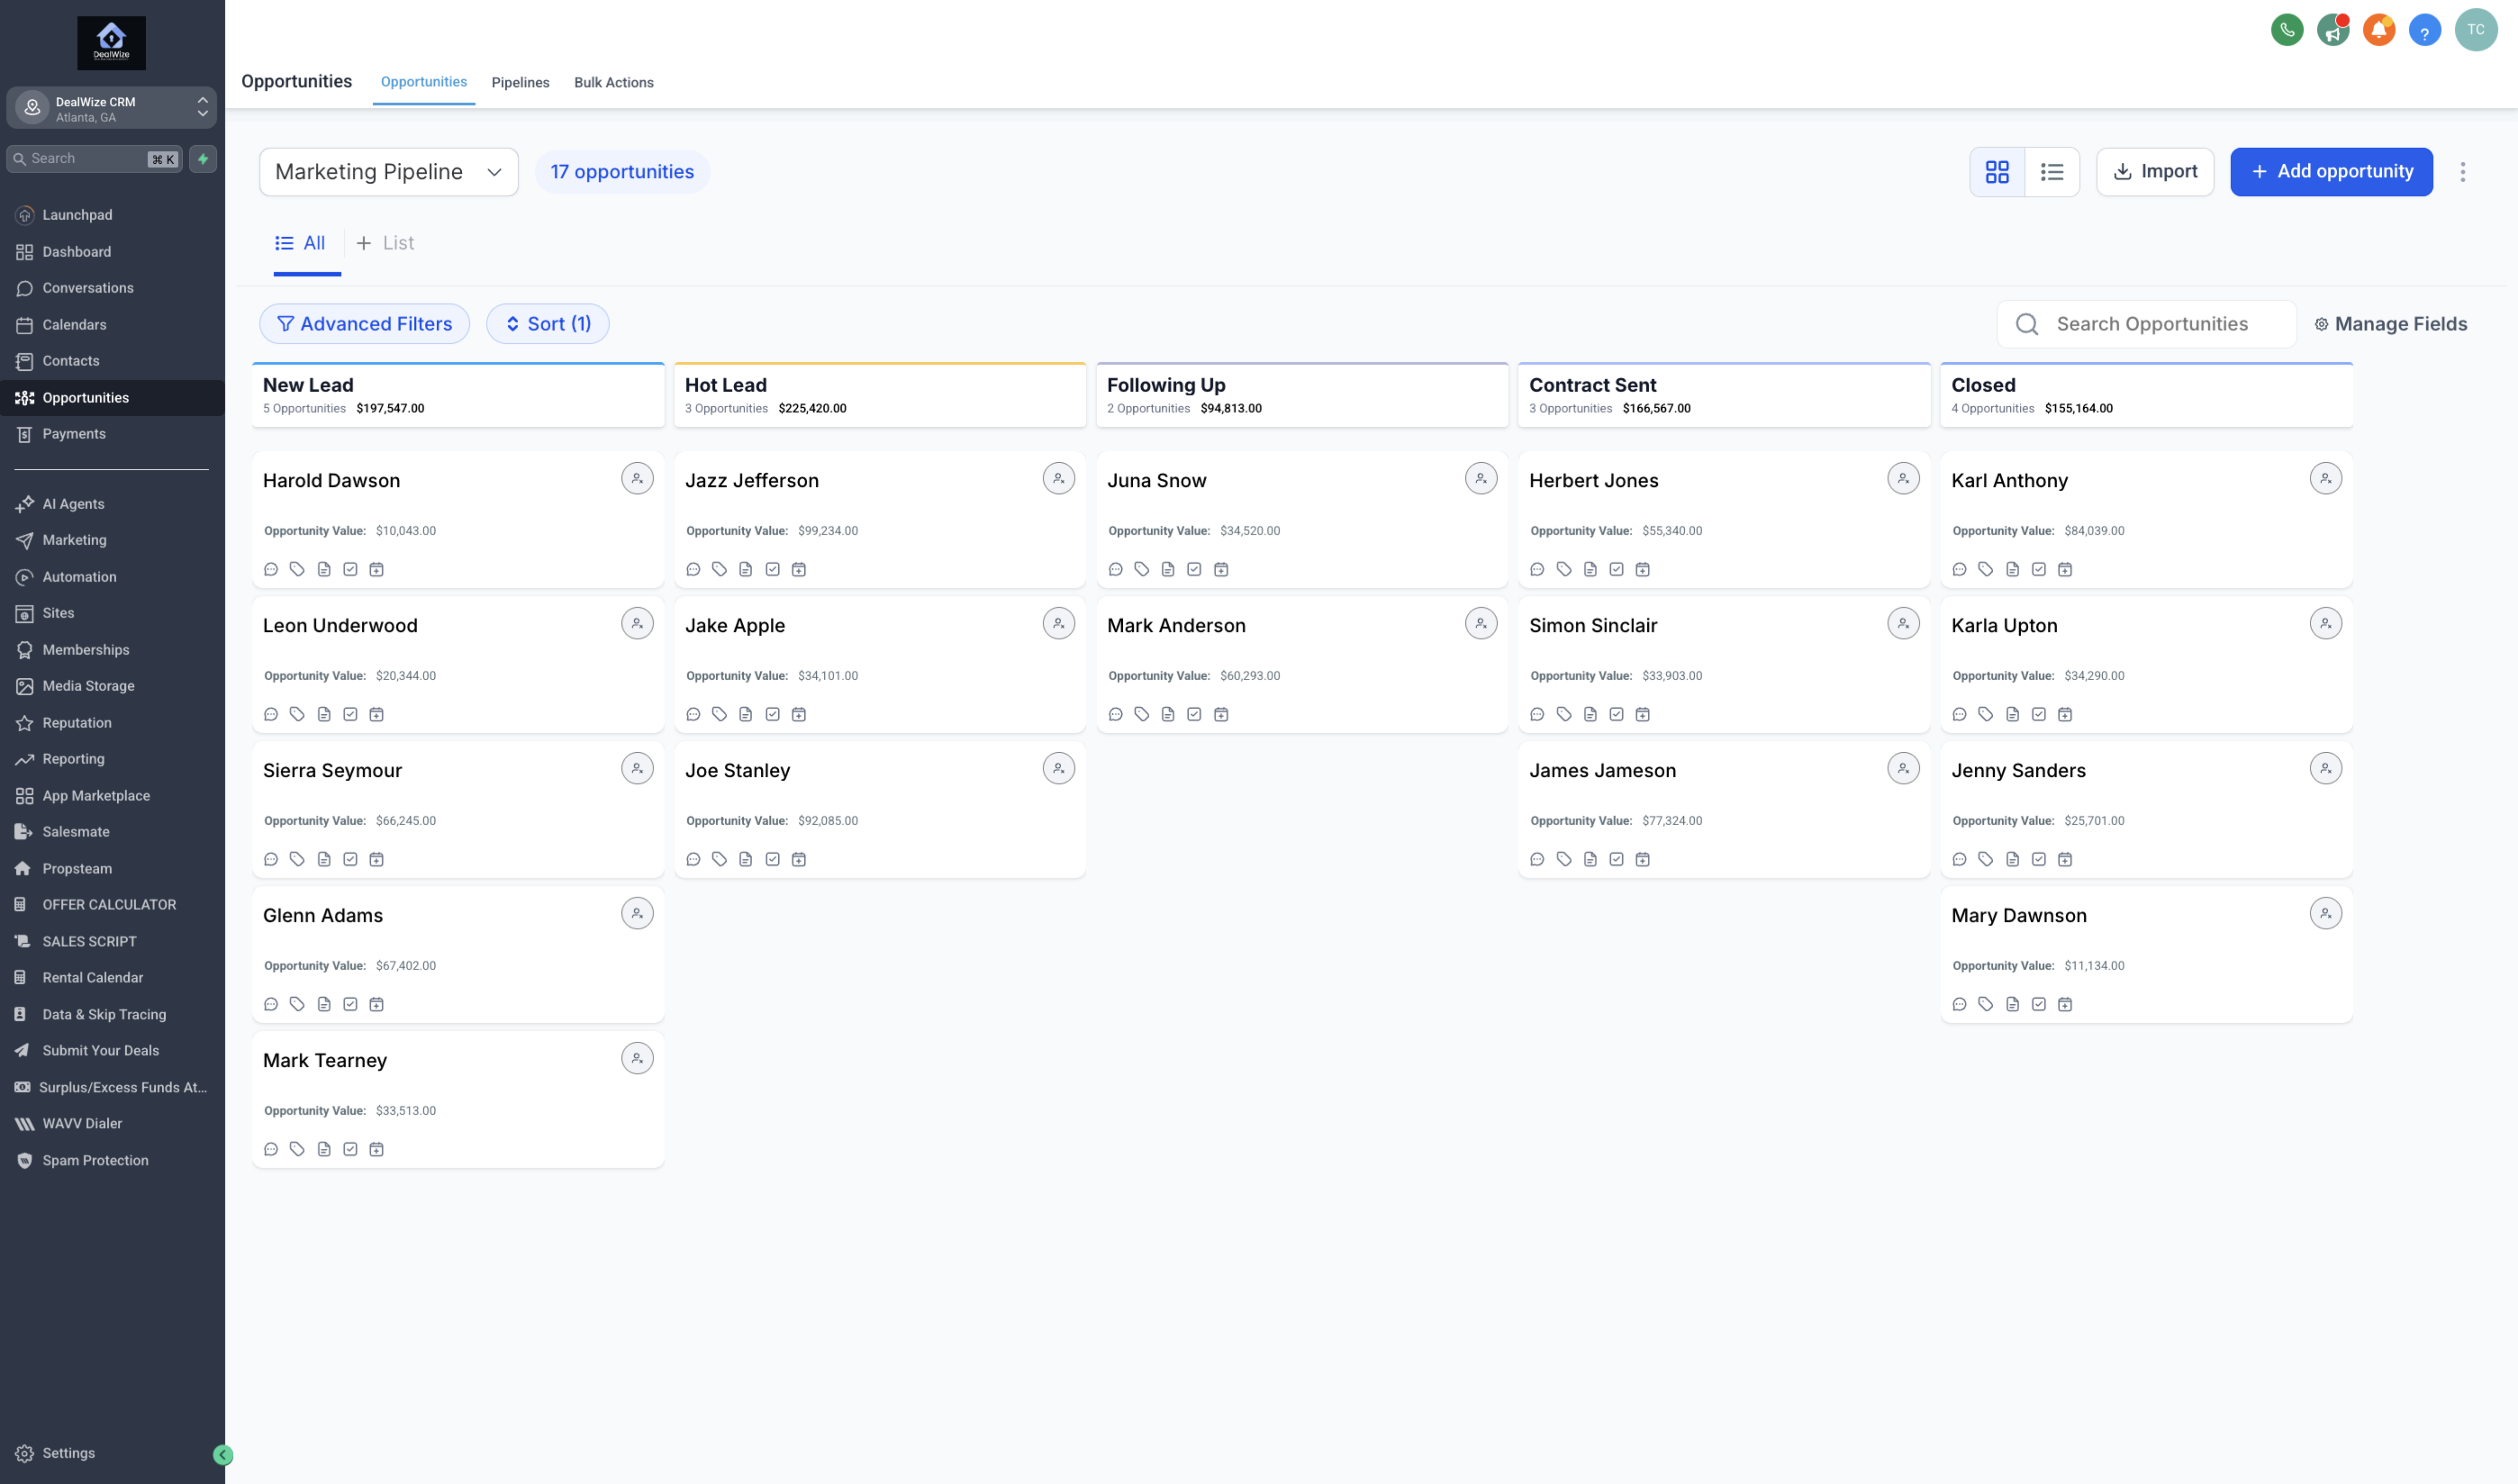Switch to the Pipelines tab
Screen dimensions: 2518x1484
click(520, 82)
